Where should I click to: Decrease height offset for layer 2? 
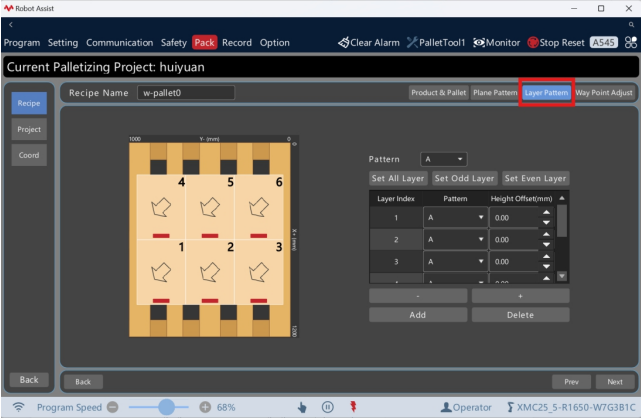546,245
